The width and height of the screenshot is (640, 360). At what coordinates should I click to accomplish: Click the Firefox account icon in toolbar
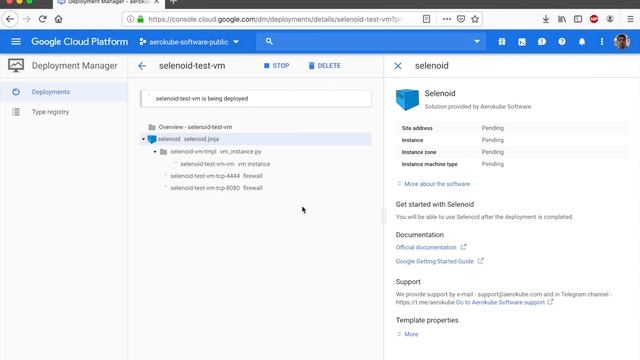click(x=610, y=19)
